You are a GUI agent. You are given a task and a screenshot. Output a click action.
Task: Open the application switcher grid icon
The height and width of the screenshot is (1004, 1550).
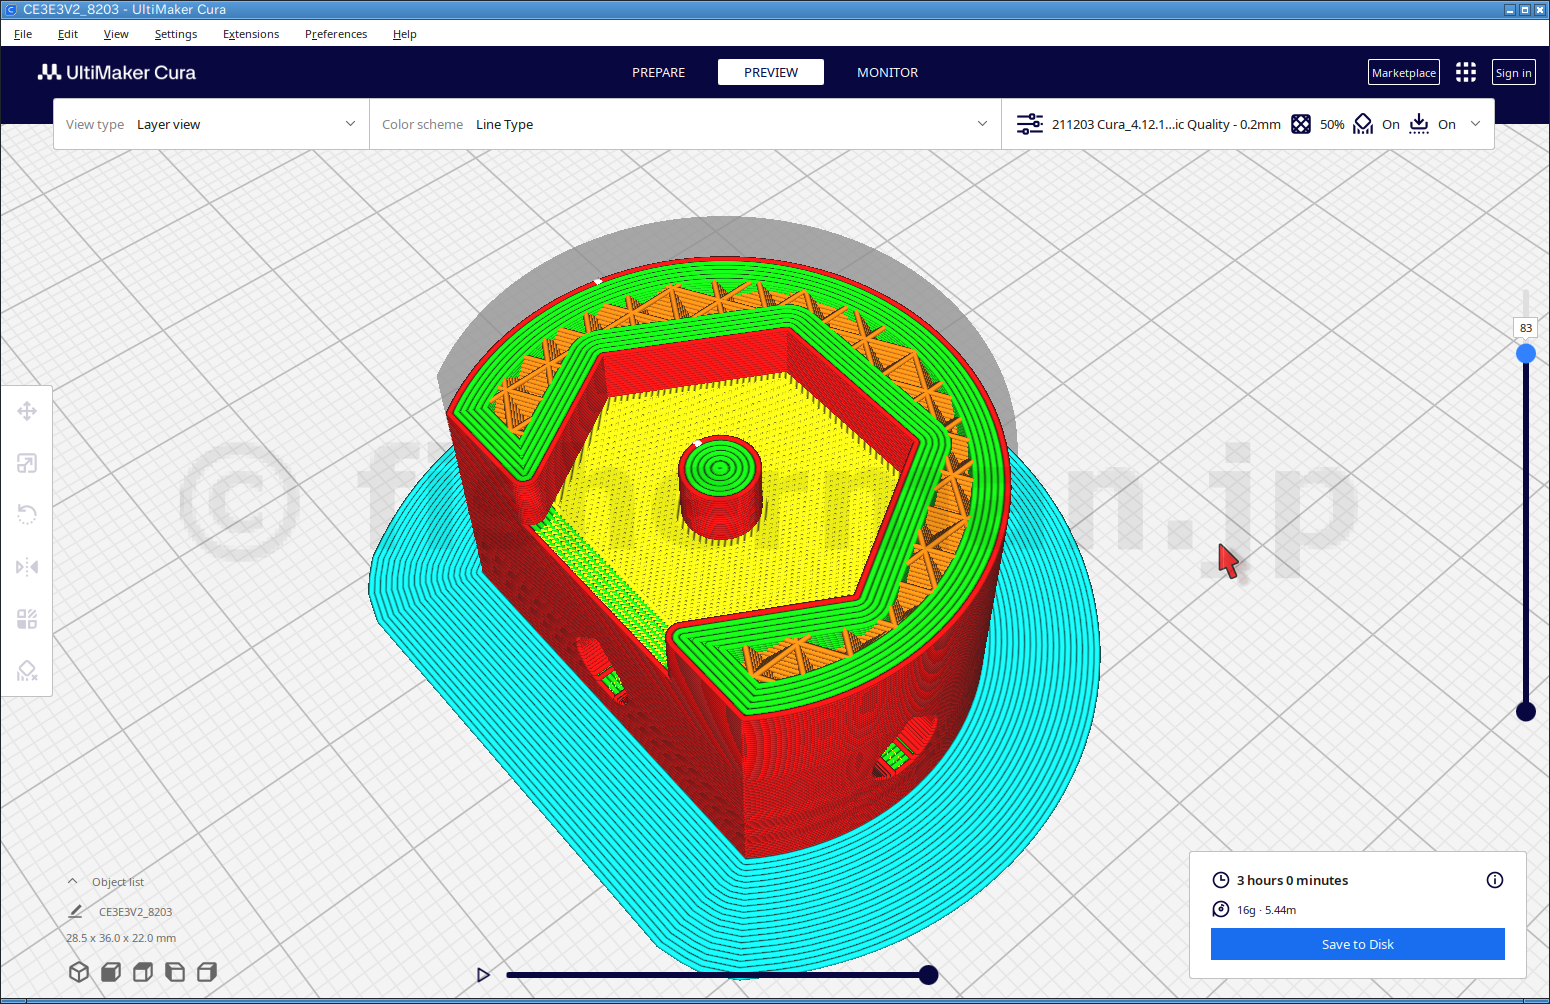(1466, 72)
